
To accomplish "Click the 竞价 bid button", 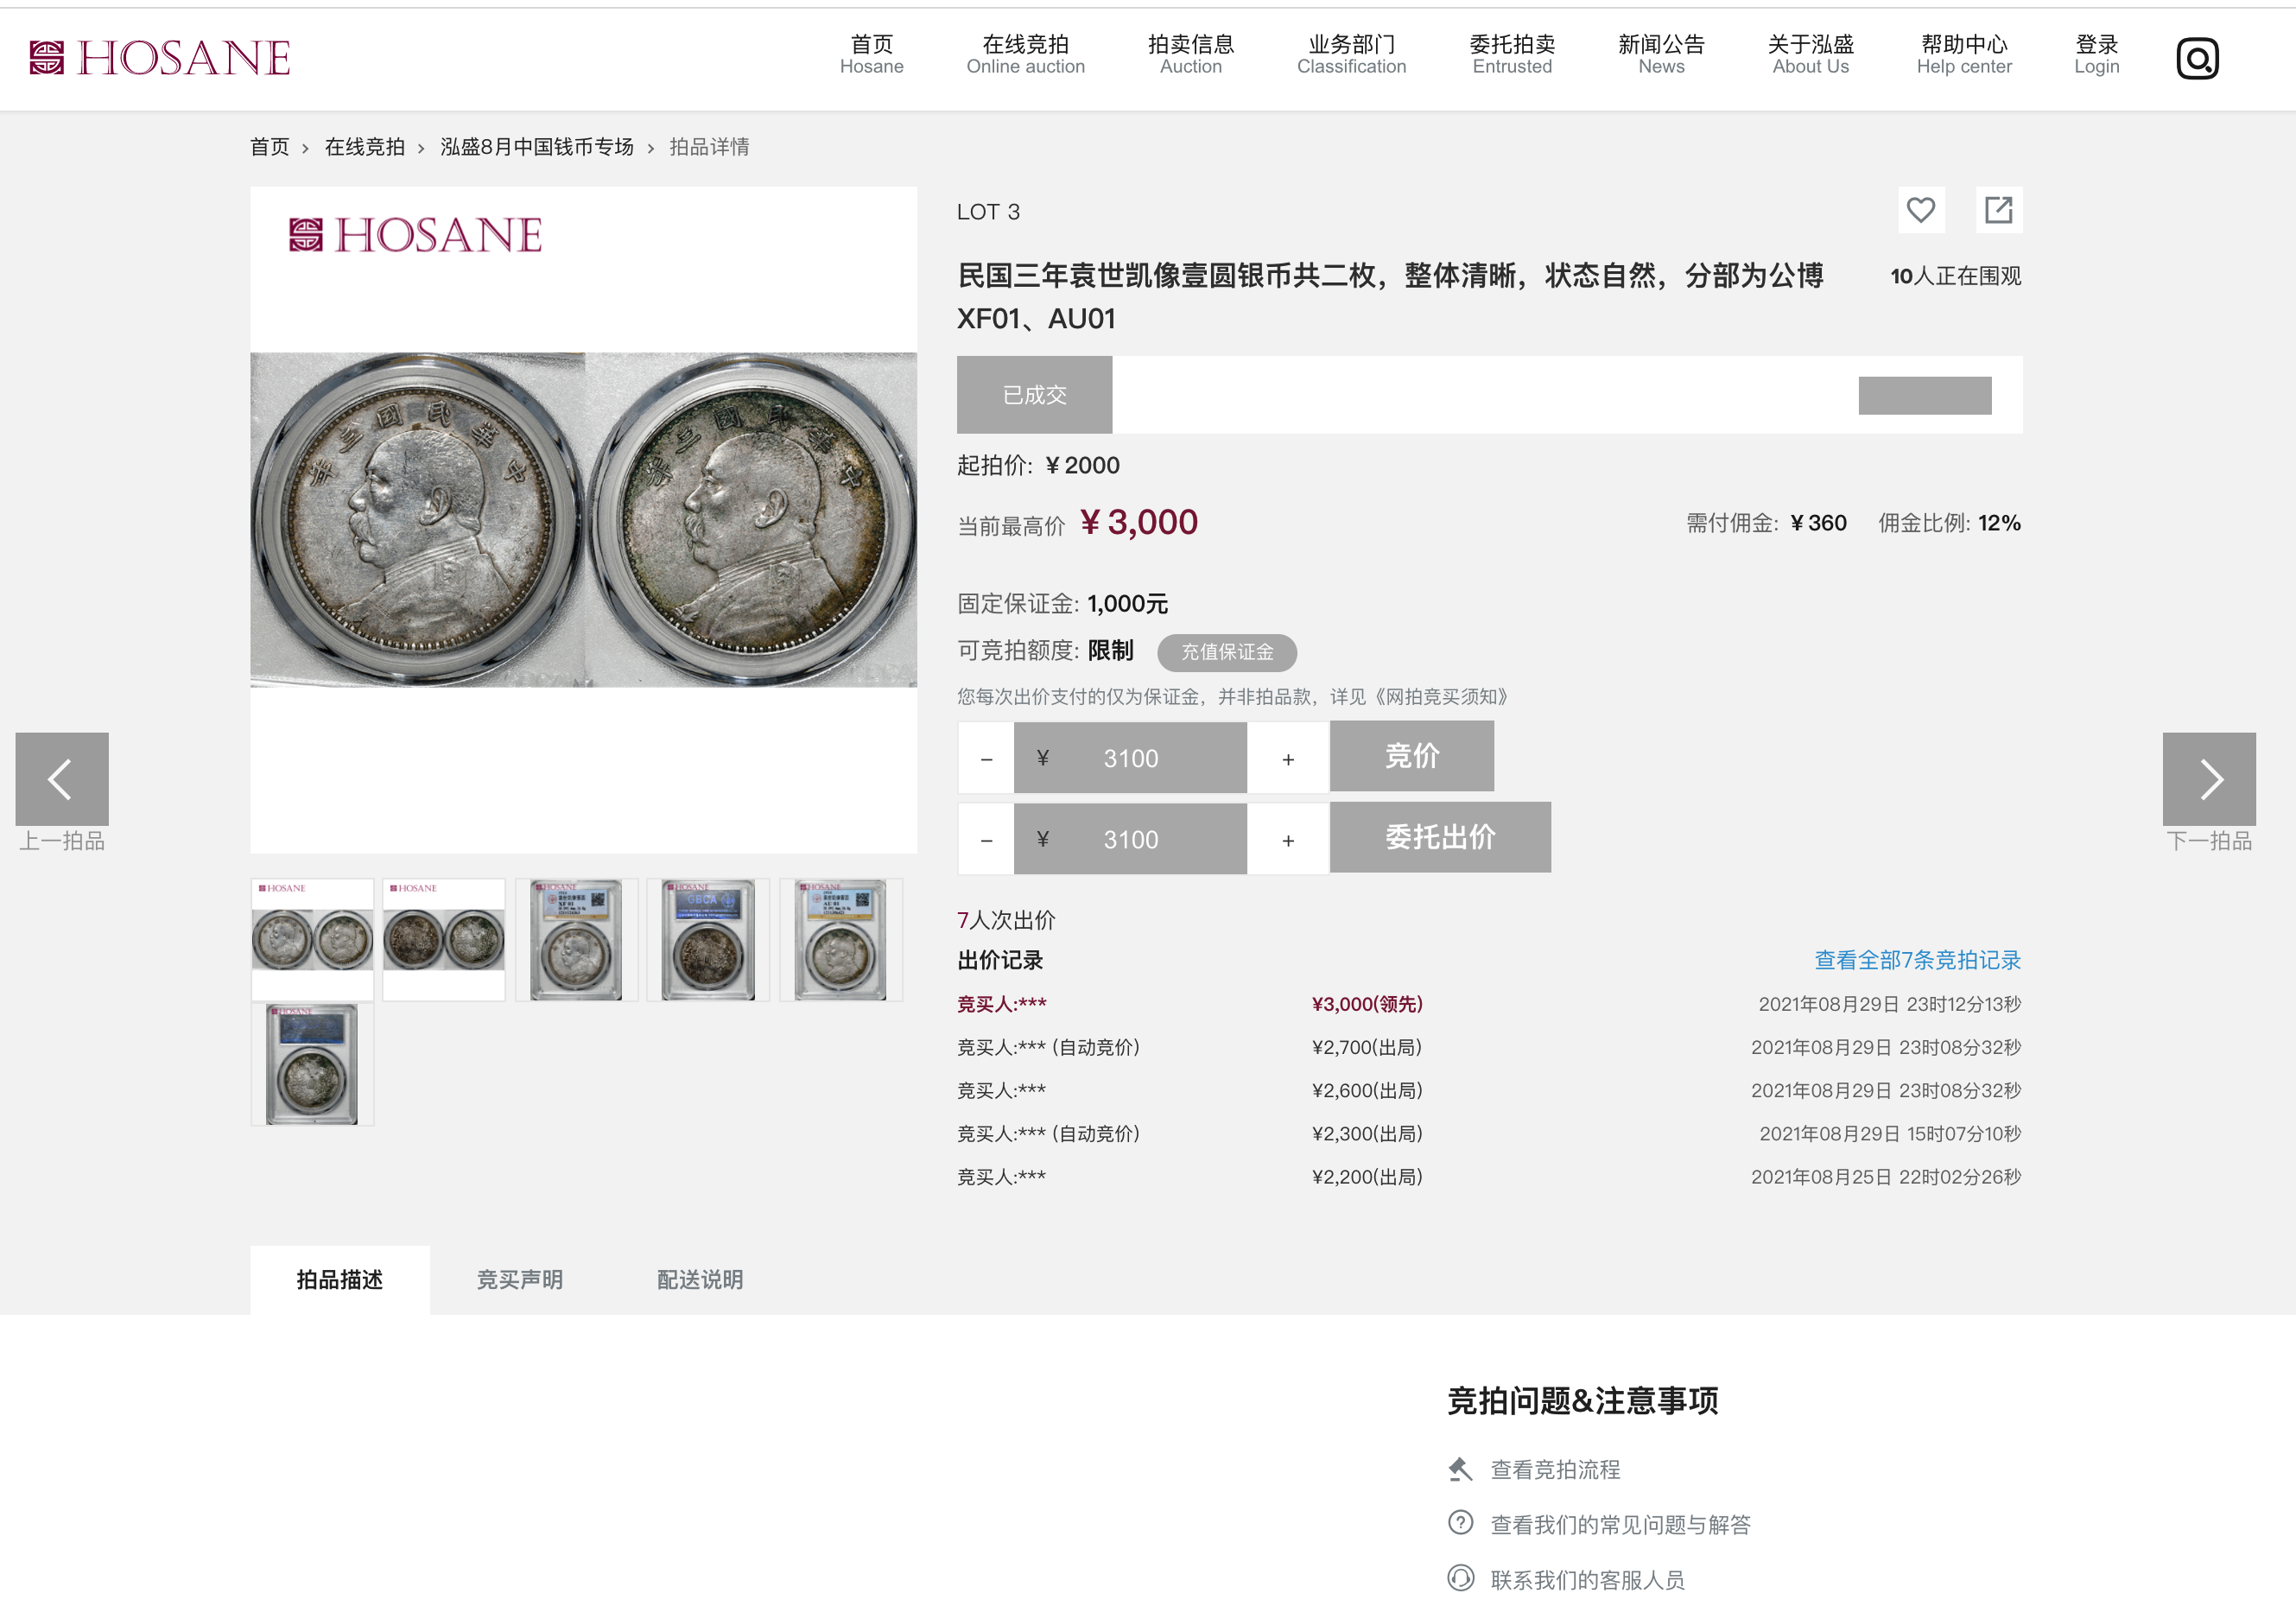I will [1411, 757].
